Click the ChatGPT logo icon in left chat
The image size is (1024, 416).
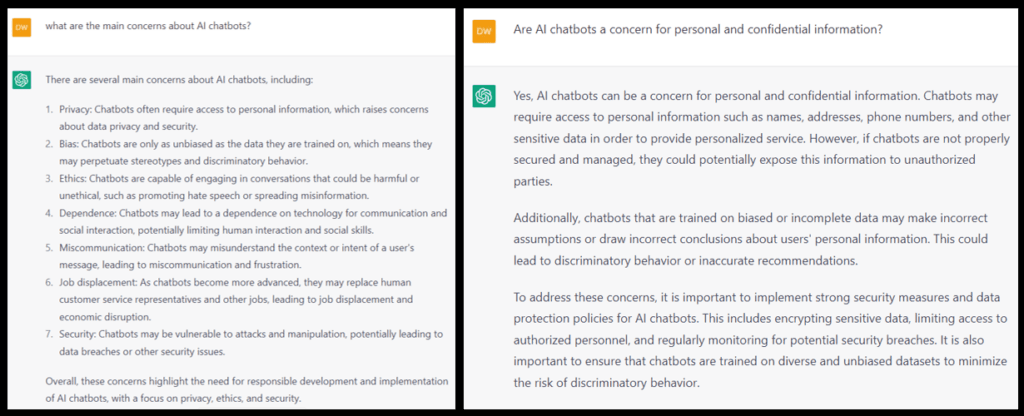[21, 79]
